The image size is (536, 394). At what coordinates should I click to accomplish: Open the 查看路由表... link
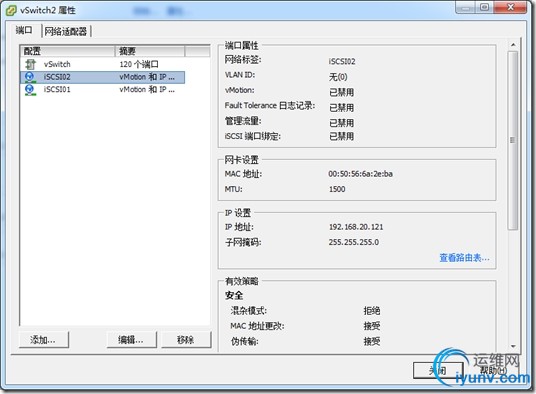pos(464,258)
